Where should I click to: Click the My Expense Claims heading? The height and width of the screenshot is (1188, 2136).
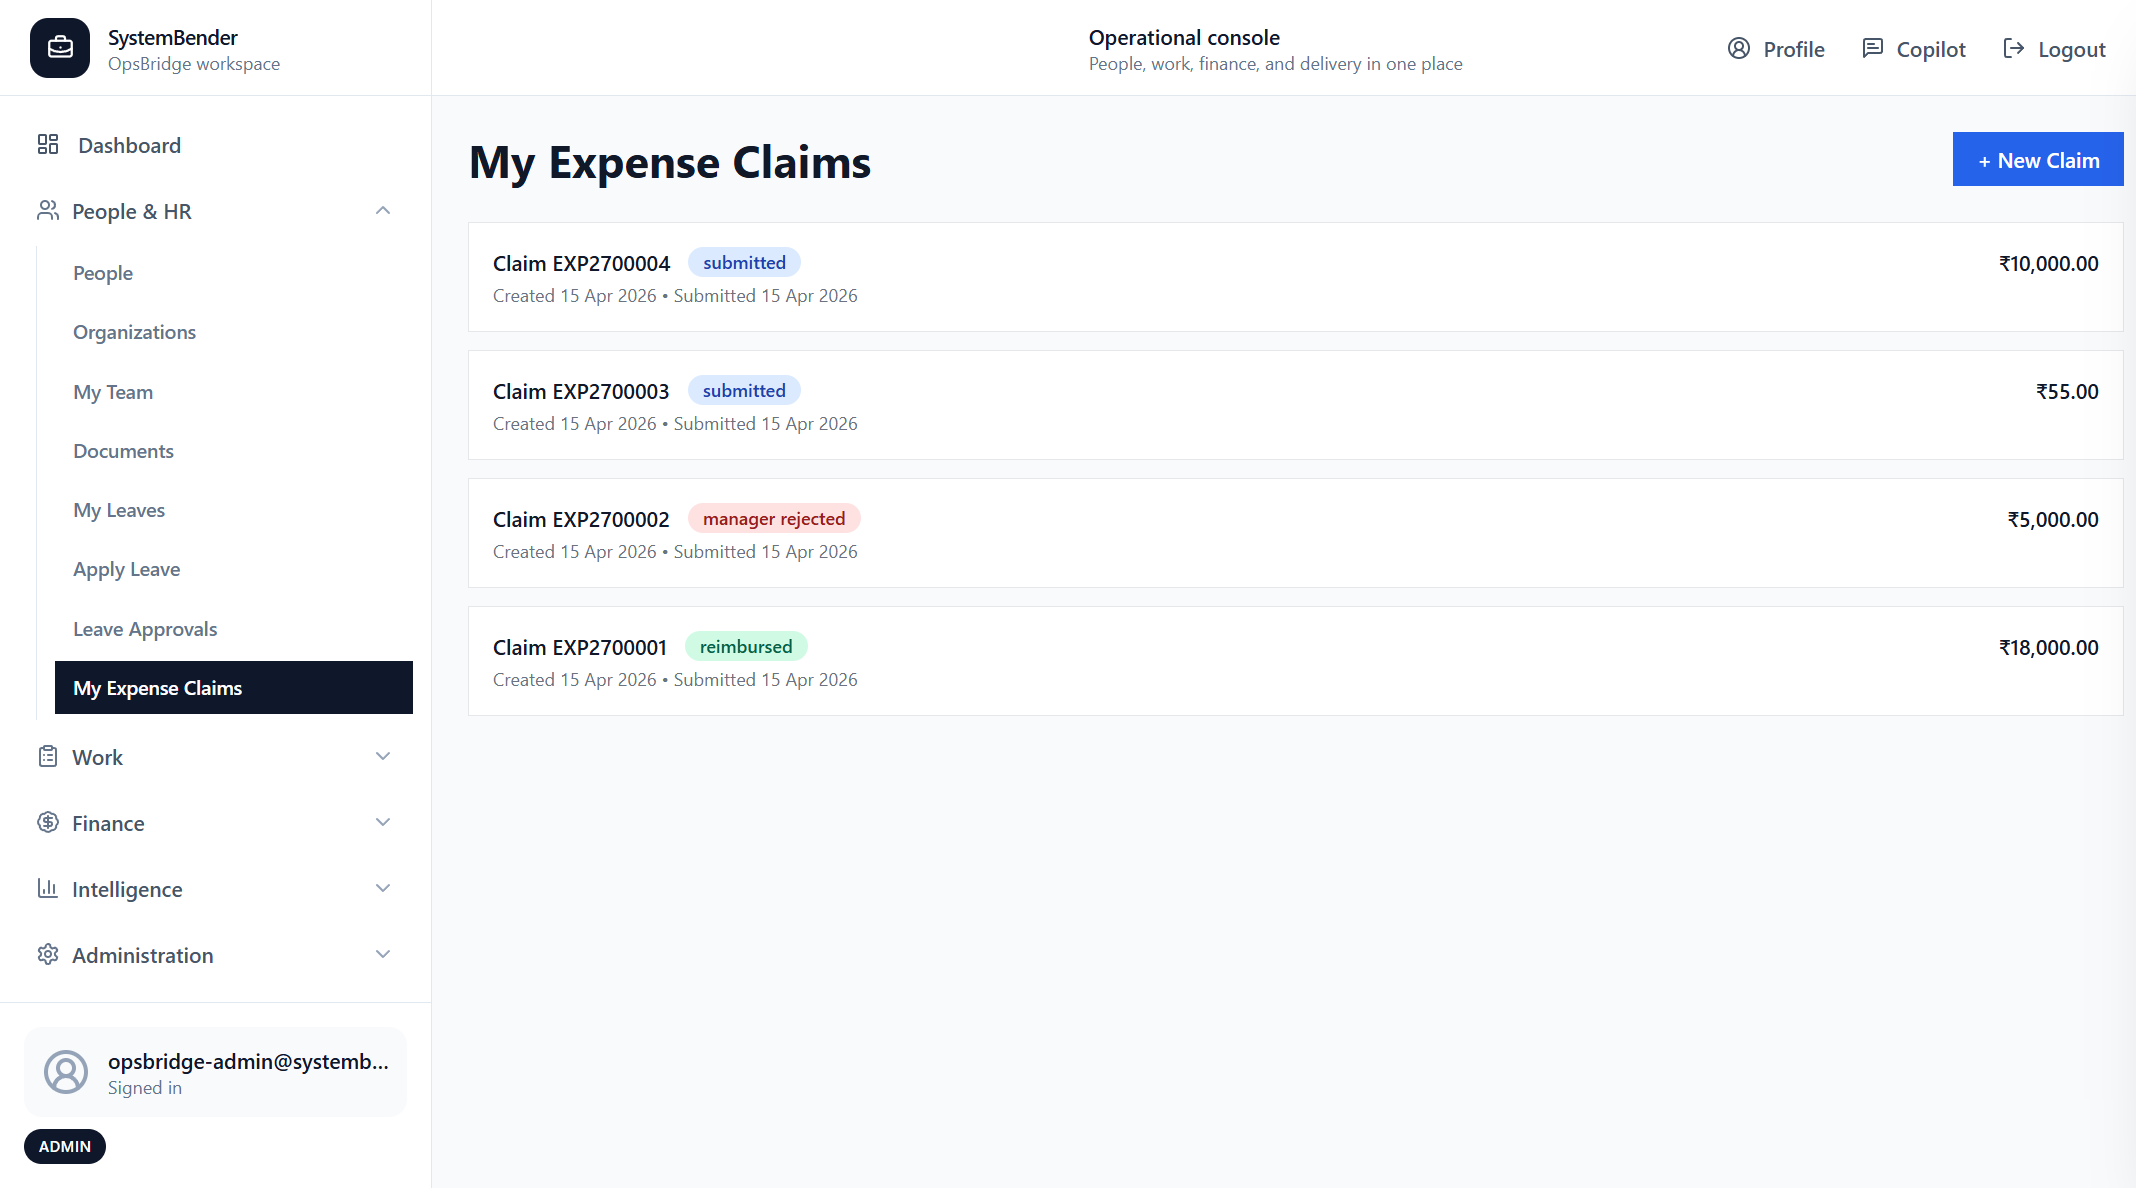coord(670,163)
